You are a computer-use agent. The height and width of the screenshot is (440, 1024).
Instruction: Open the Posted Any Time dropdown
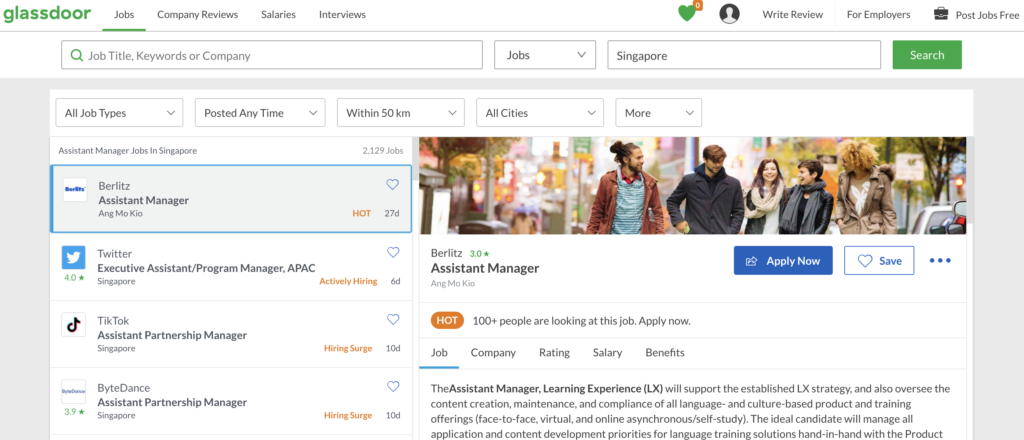[260, 112]
